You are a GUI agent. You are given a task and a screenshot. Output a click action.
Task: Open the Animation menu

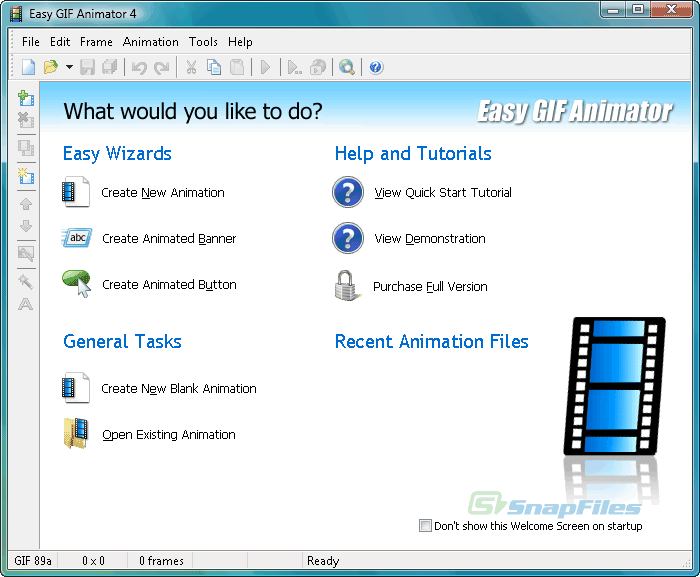click(x=150, y=42)
